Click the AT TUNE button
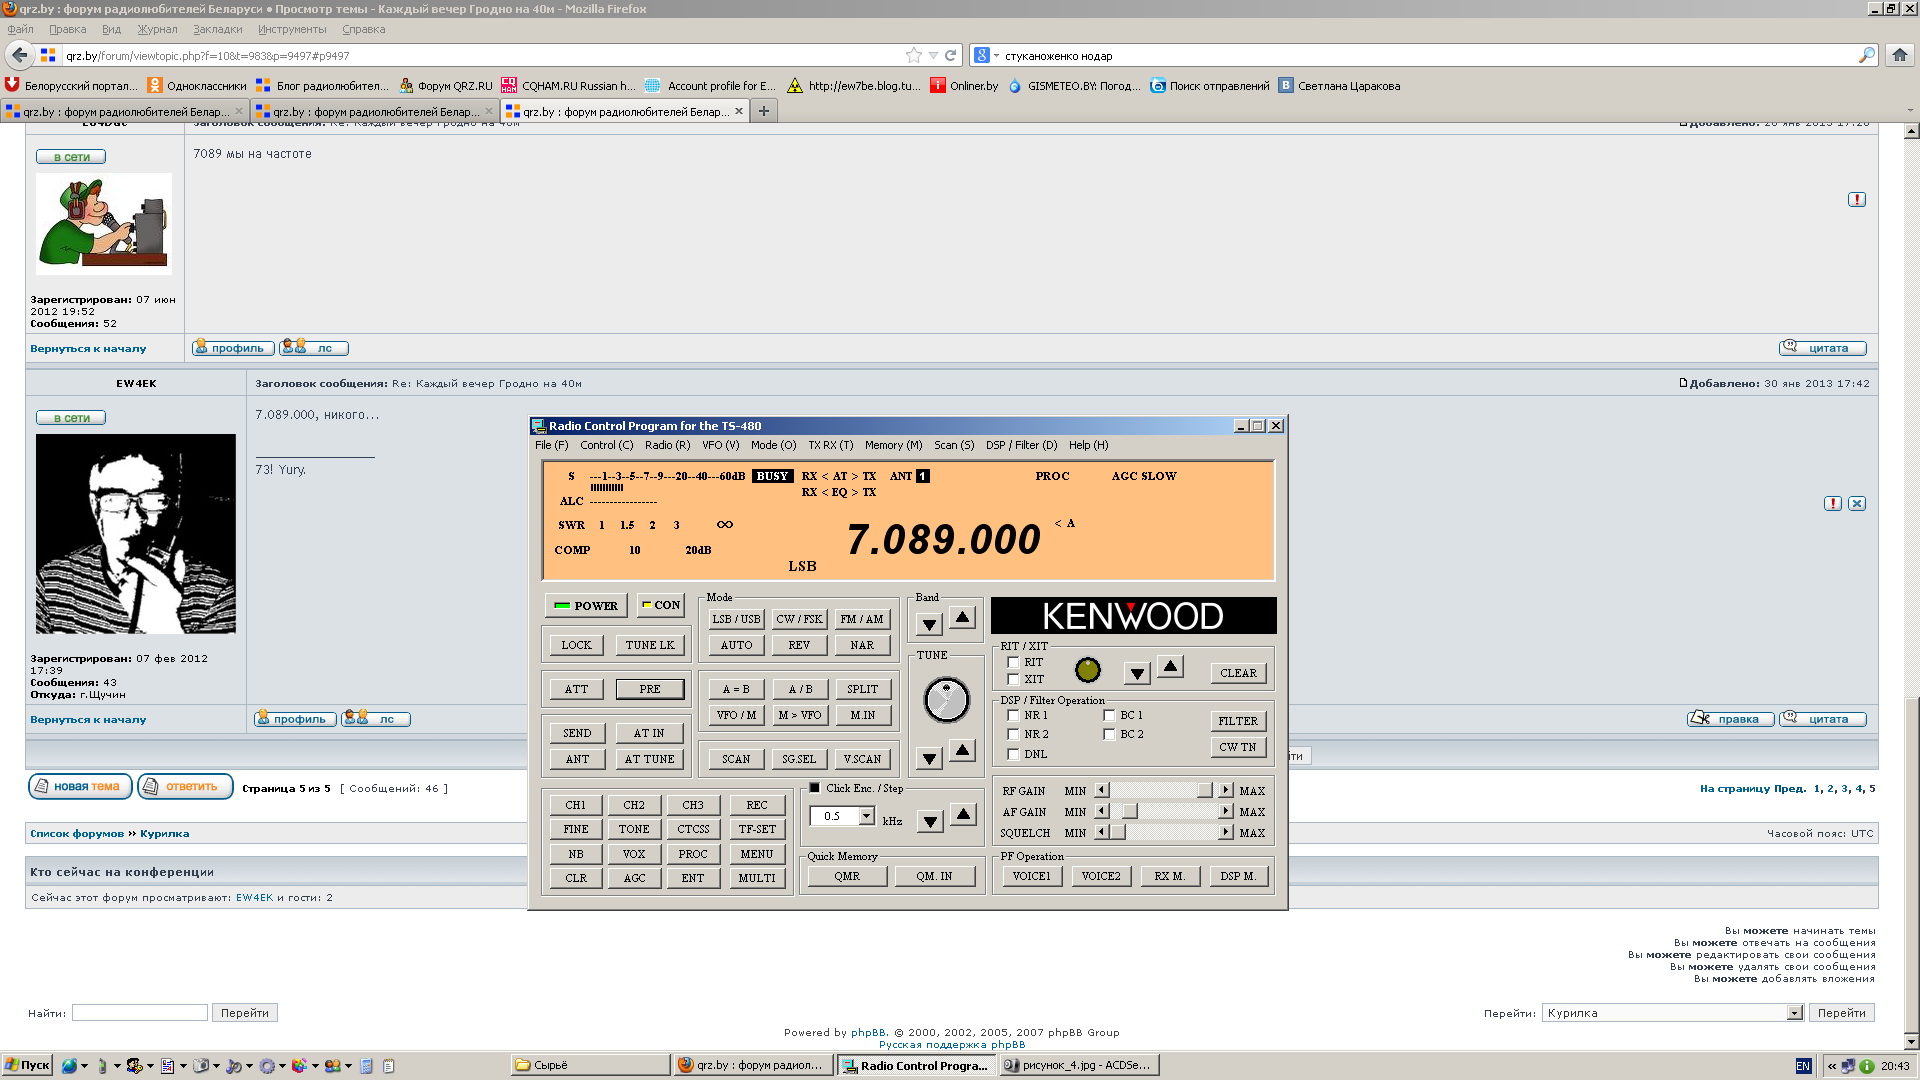This screenshot has height=1080, width=1920. 649,759
